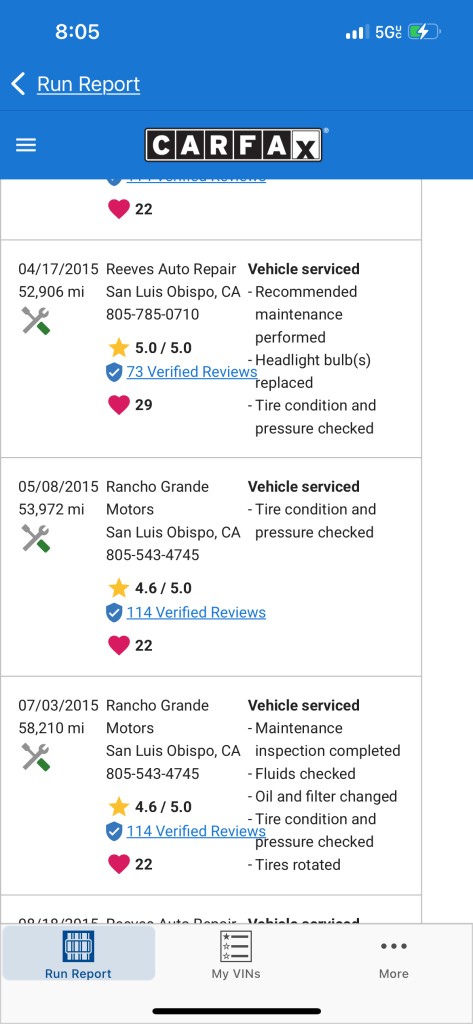Go back via the Run Report link
This screenshot has width=473, height=1024.
[88, 84]
